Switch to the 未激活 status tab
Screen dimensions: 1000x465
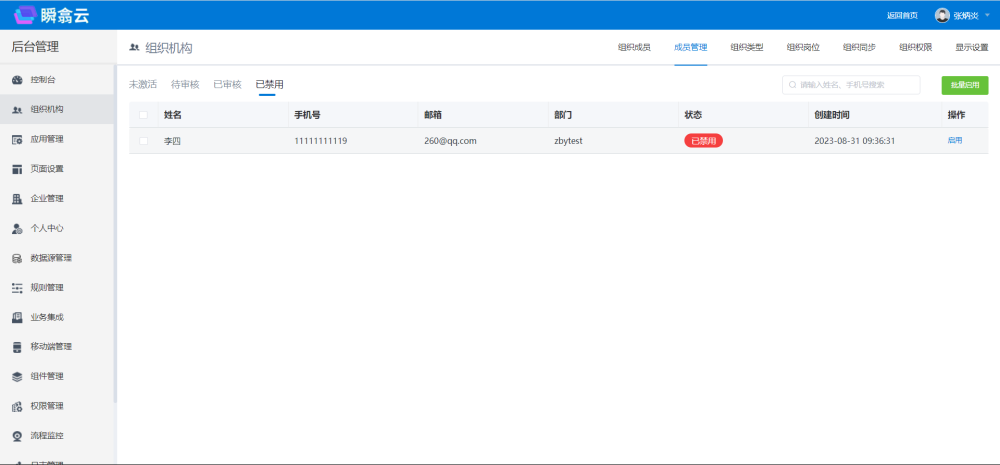[143, 85]
